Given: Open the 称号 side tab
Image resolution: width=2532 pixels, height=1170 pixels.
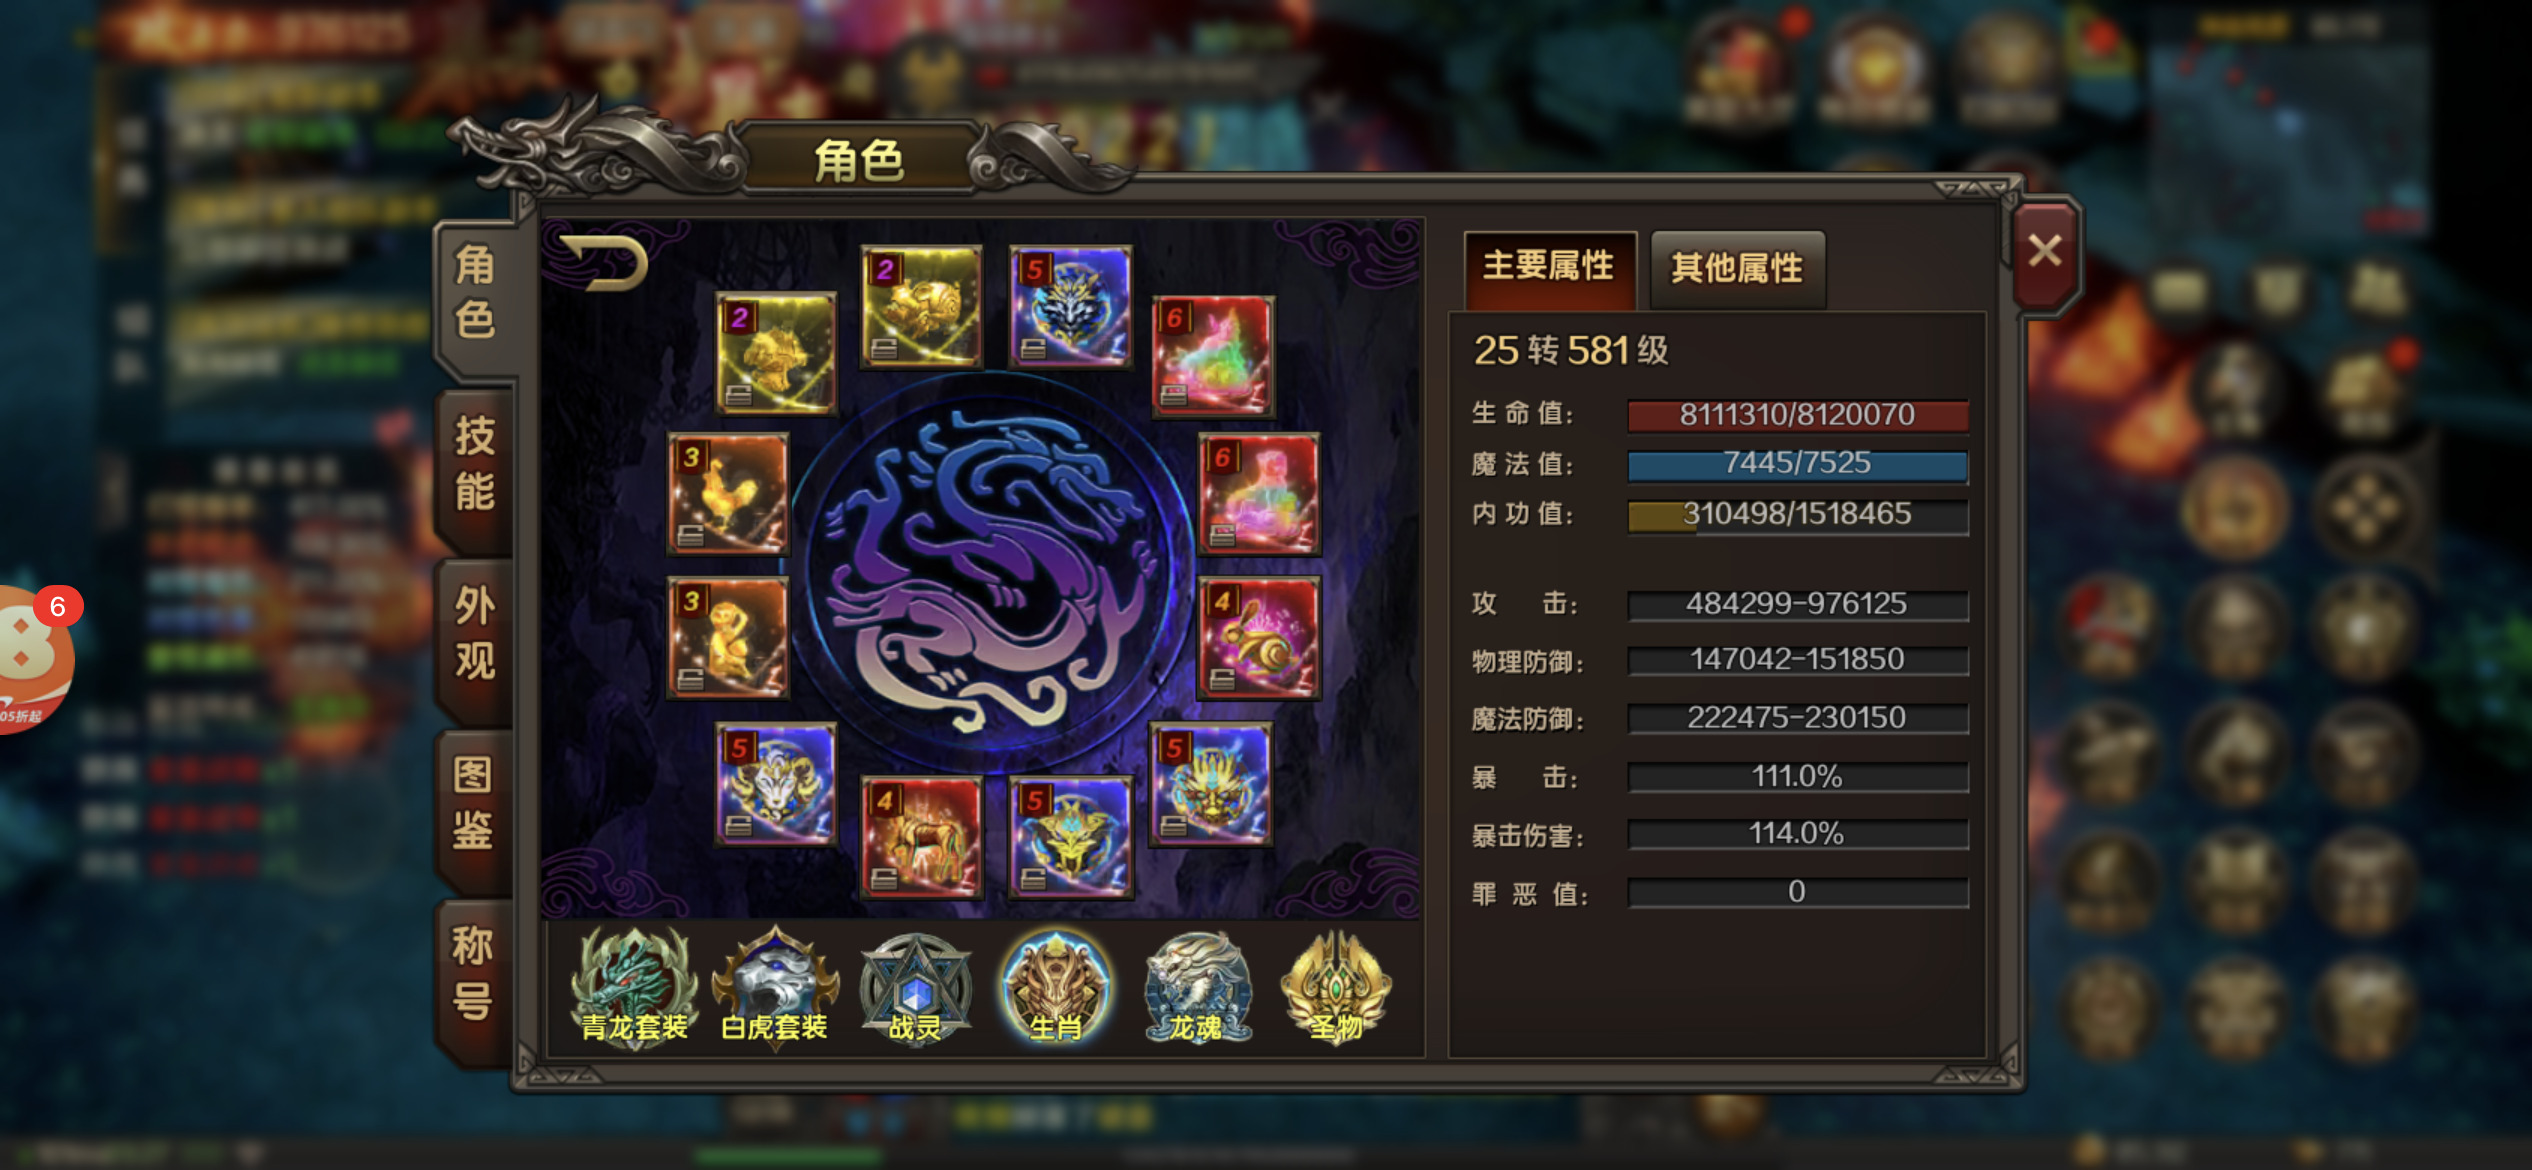Looking at the screenshot, I should [x=475, y=974].
